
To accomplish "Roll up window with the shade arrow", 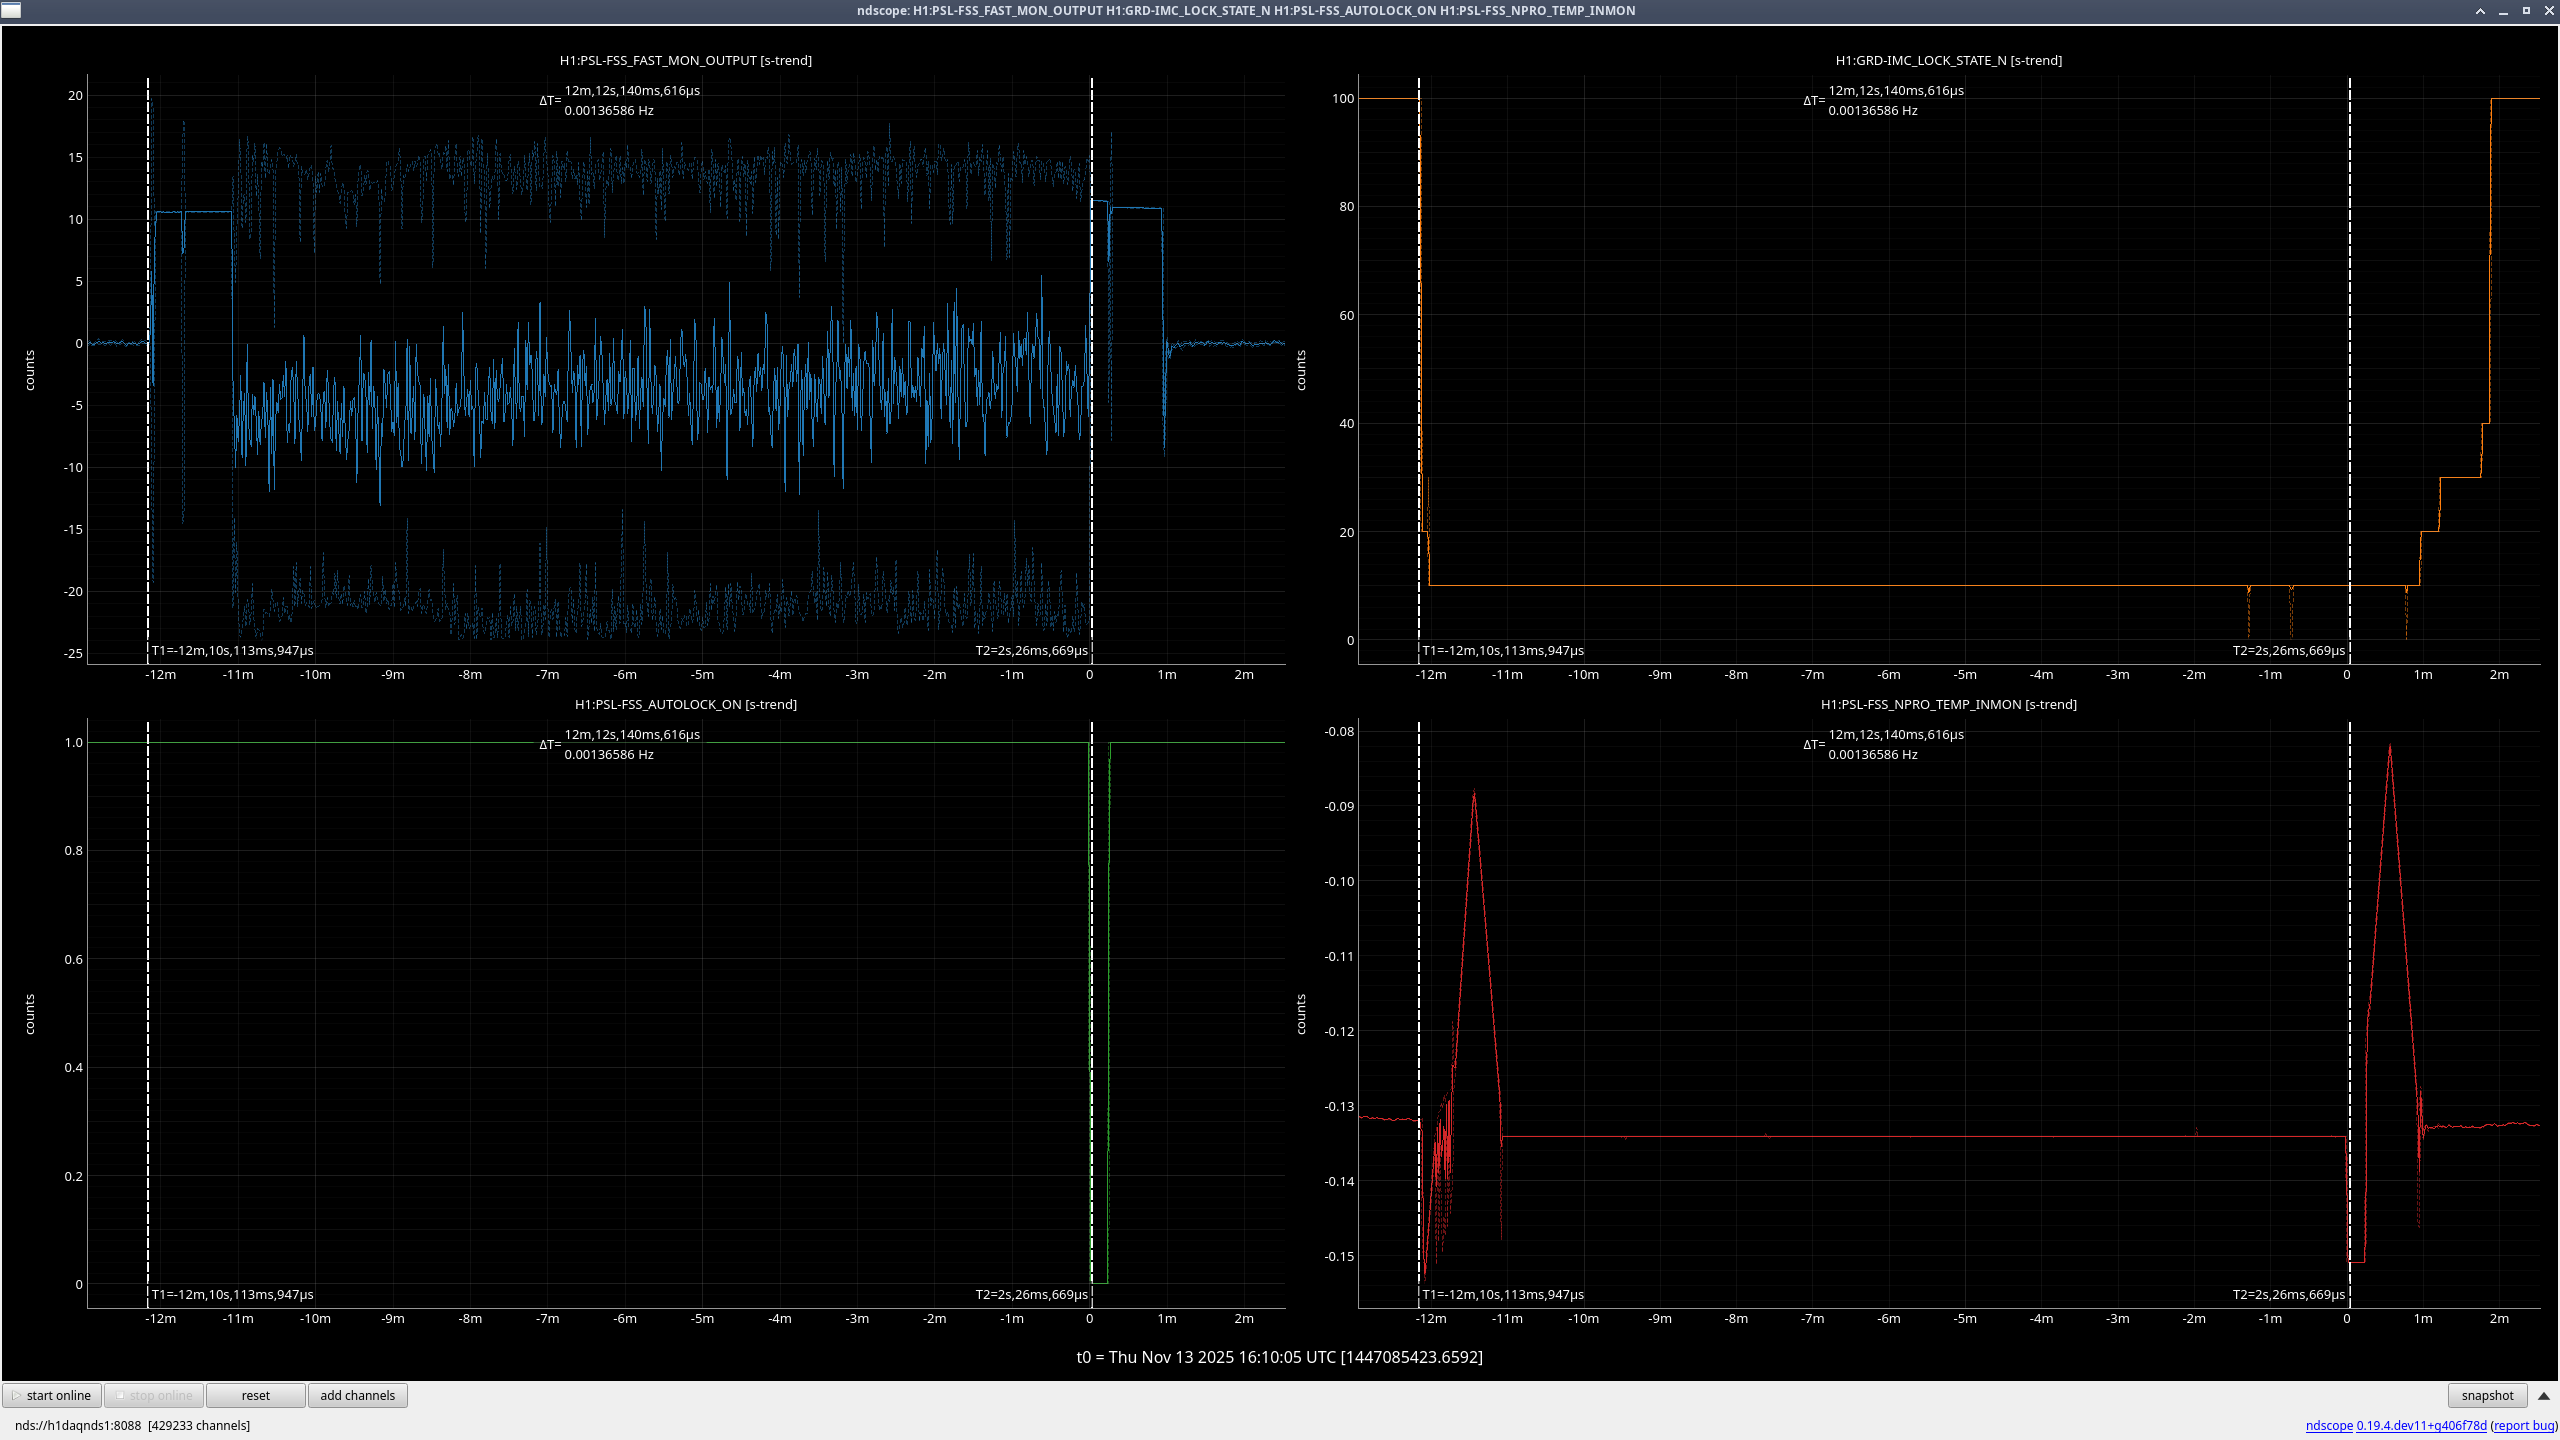I will (2480, 11).
